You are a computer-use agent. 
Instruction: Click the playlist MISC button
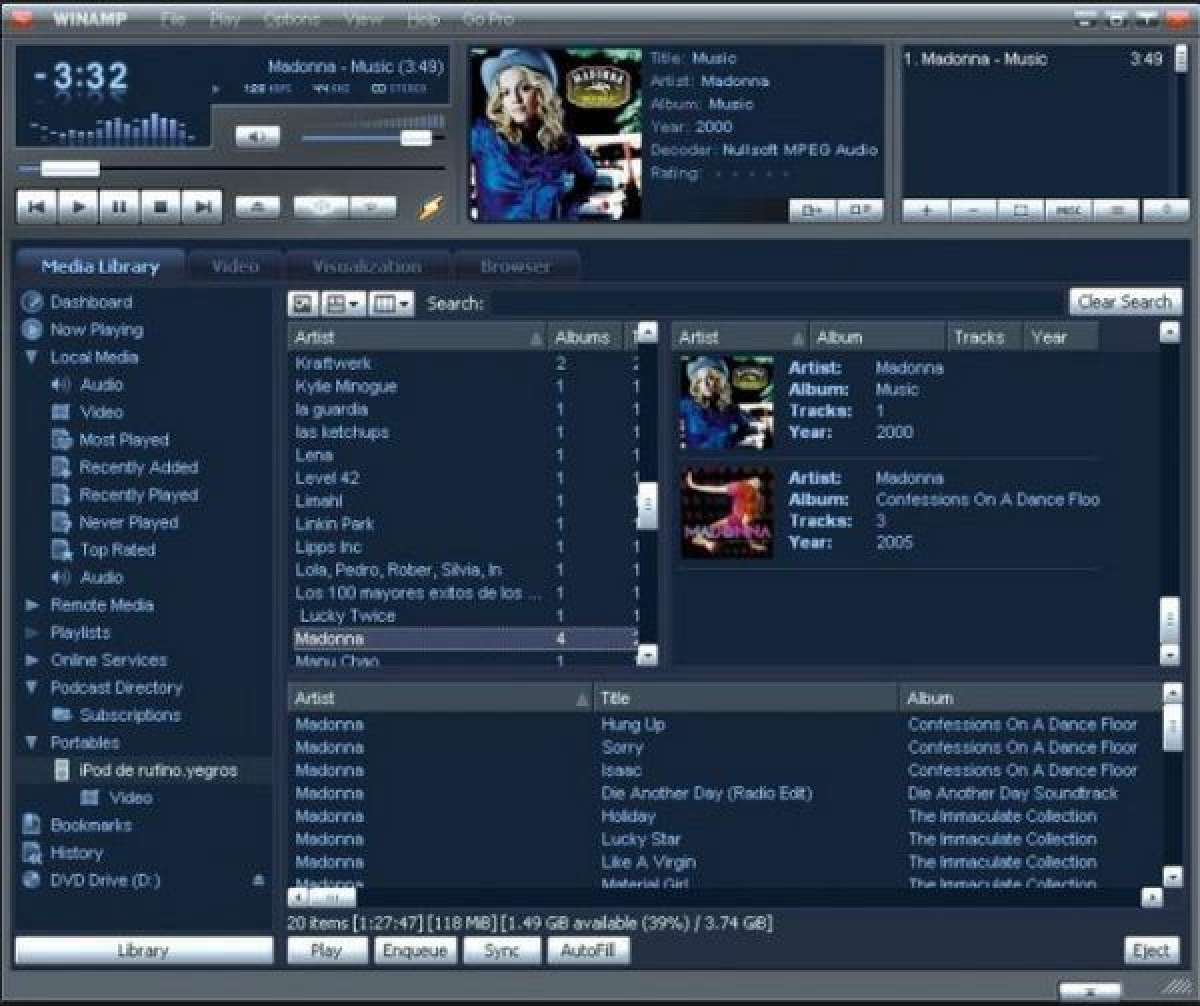point(1068,210)
